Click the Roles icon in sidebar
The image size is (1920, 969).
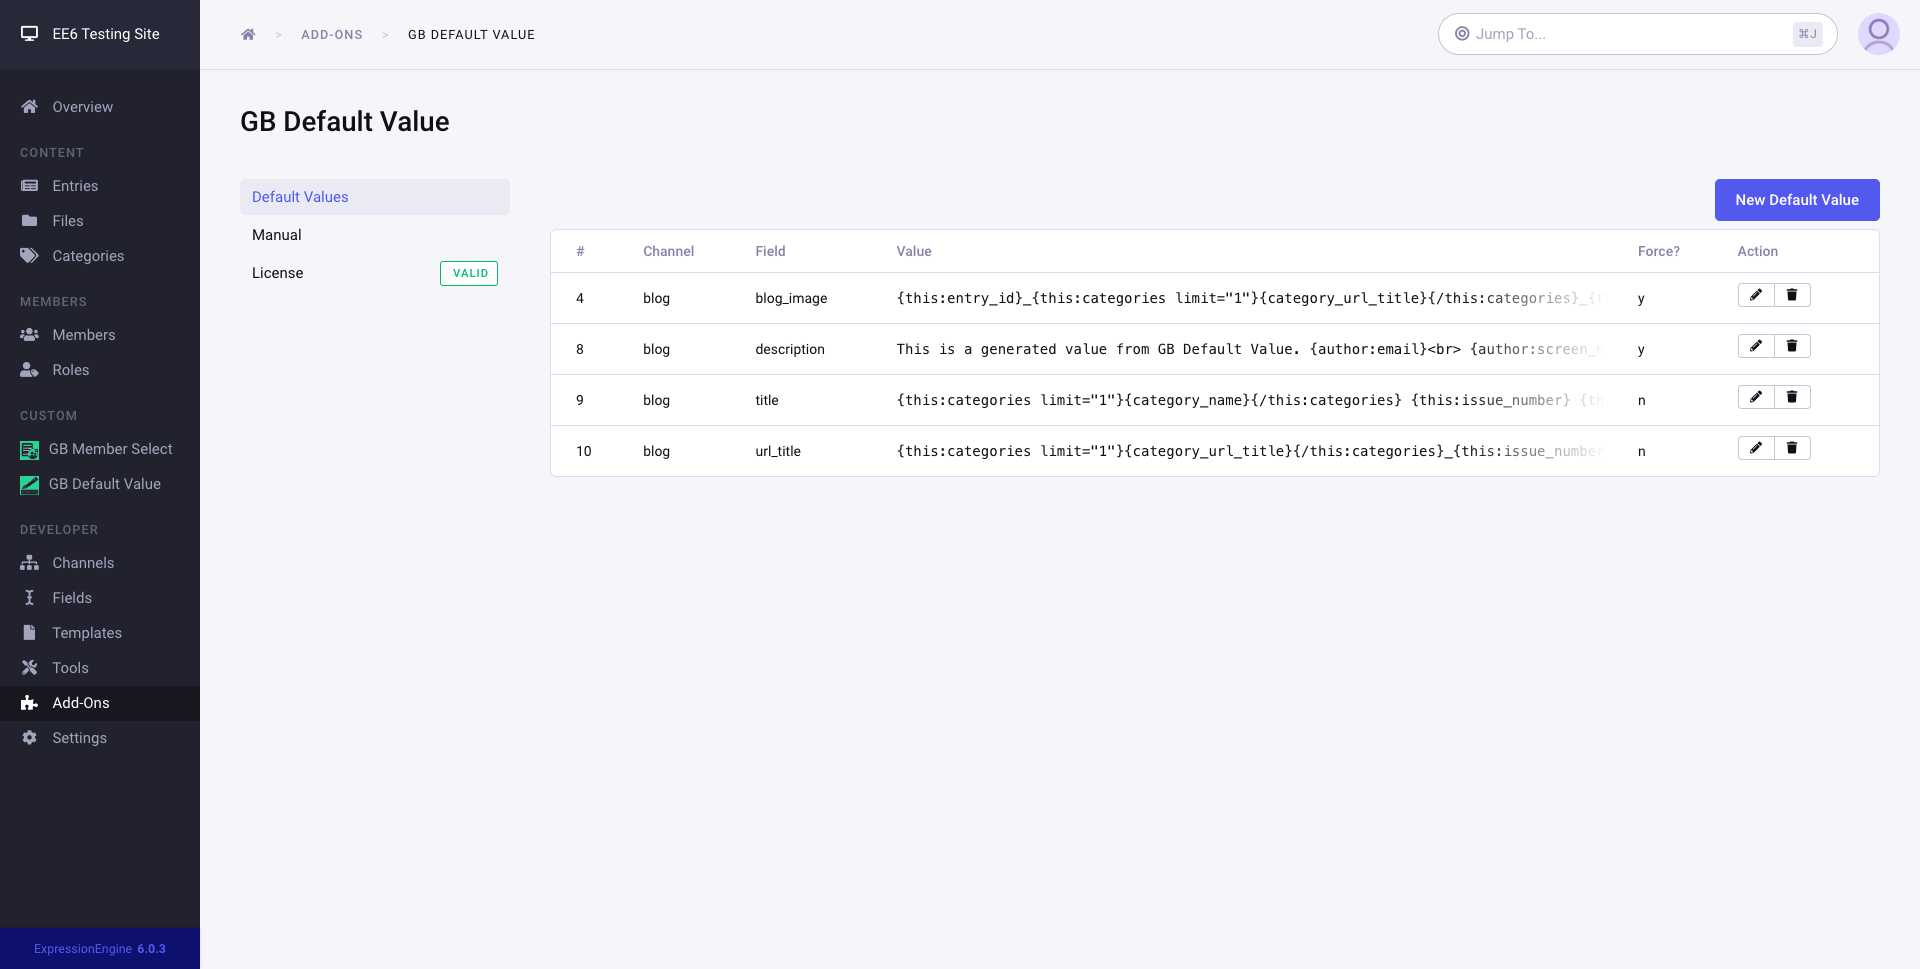[30, 370]
